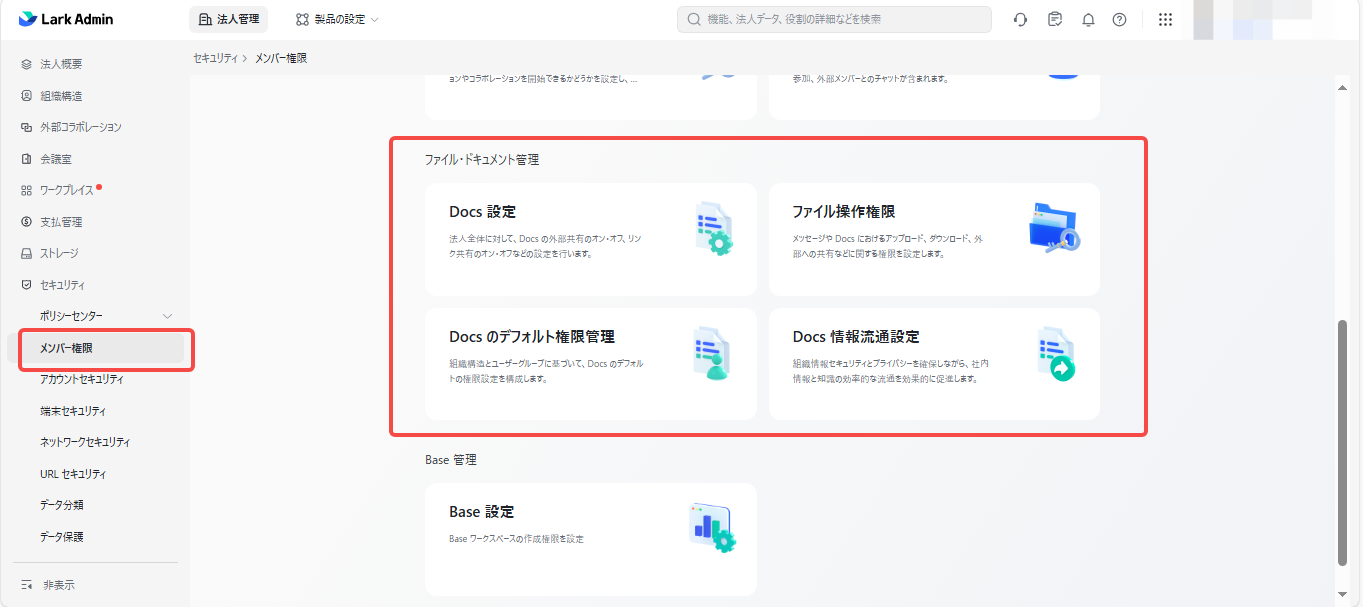
Task: Click the 会議室 icon
Action: (27, 159)
